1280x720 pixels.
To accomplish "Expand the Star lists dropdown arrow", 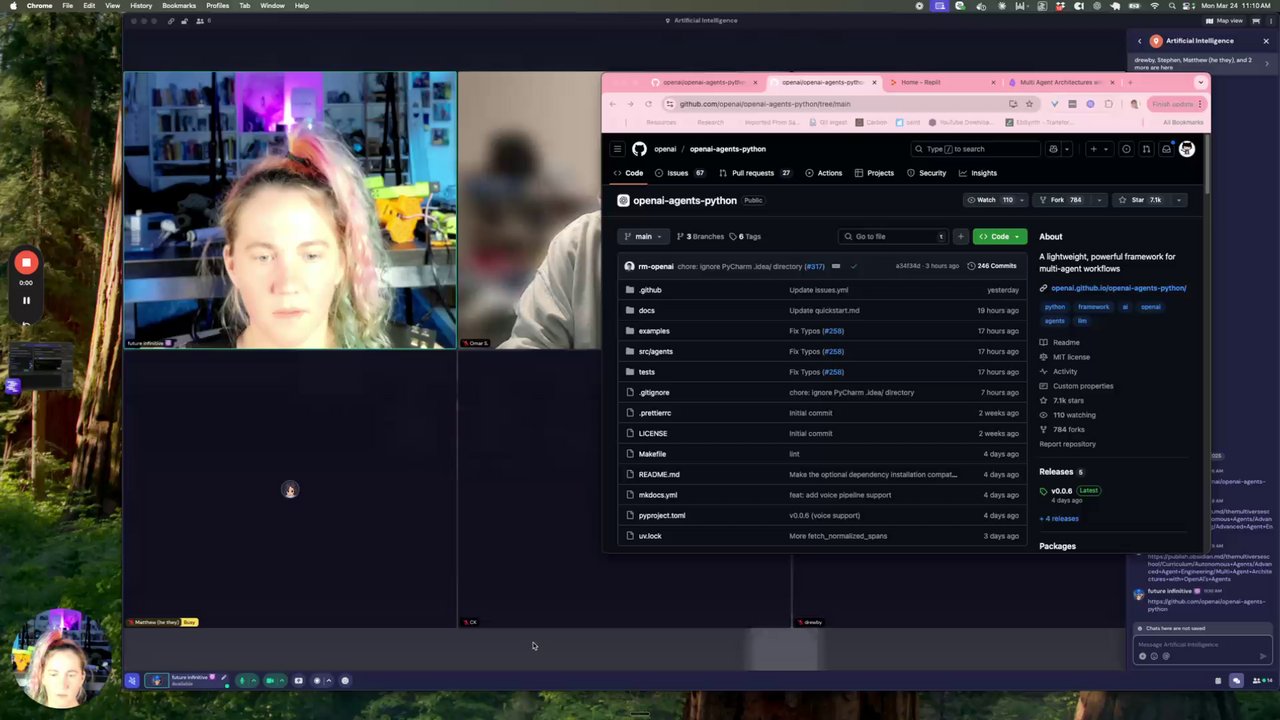I will pos(1179,200).
